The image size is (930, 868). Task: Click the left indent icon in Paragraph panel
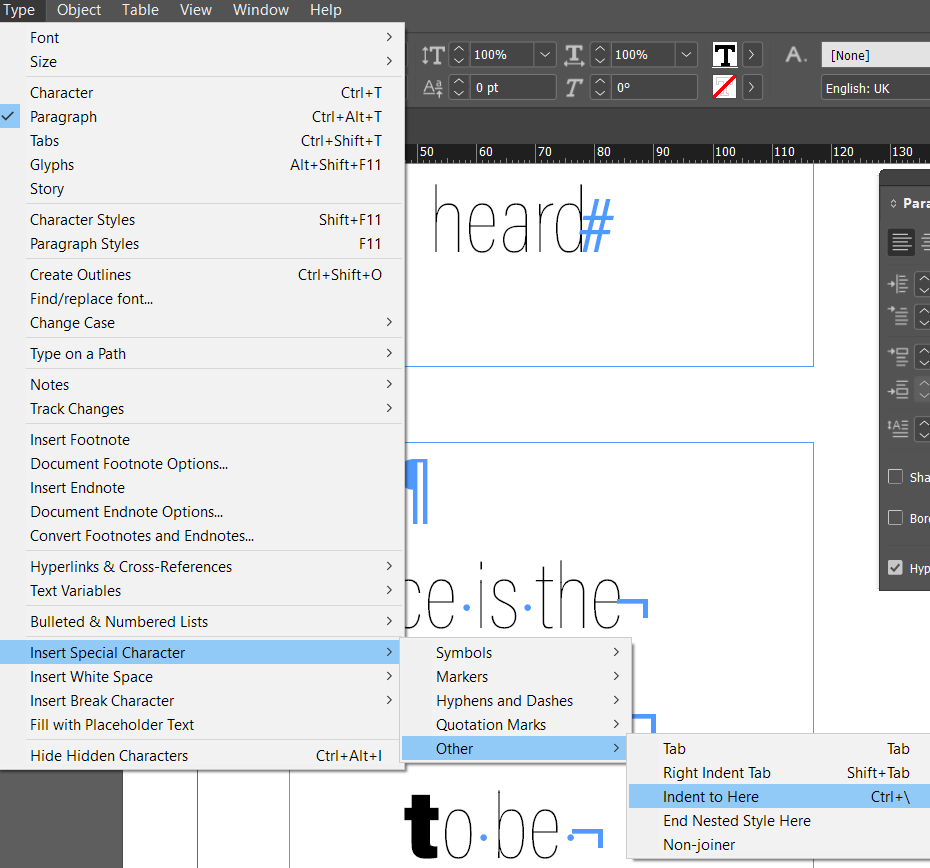coord(897,284)
